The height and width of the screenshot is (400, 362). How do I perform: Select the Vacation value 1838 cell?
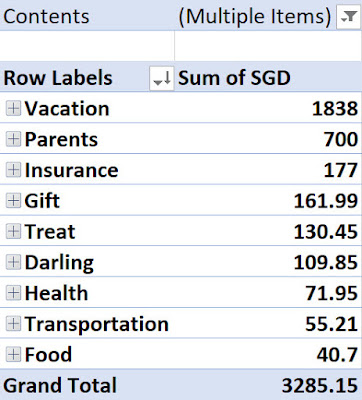coord(268,108)
